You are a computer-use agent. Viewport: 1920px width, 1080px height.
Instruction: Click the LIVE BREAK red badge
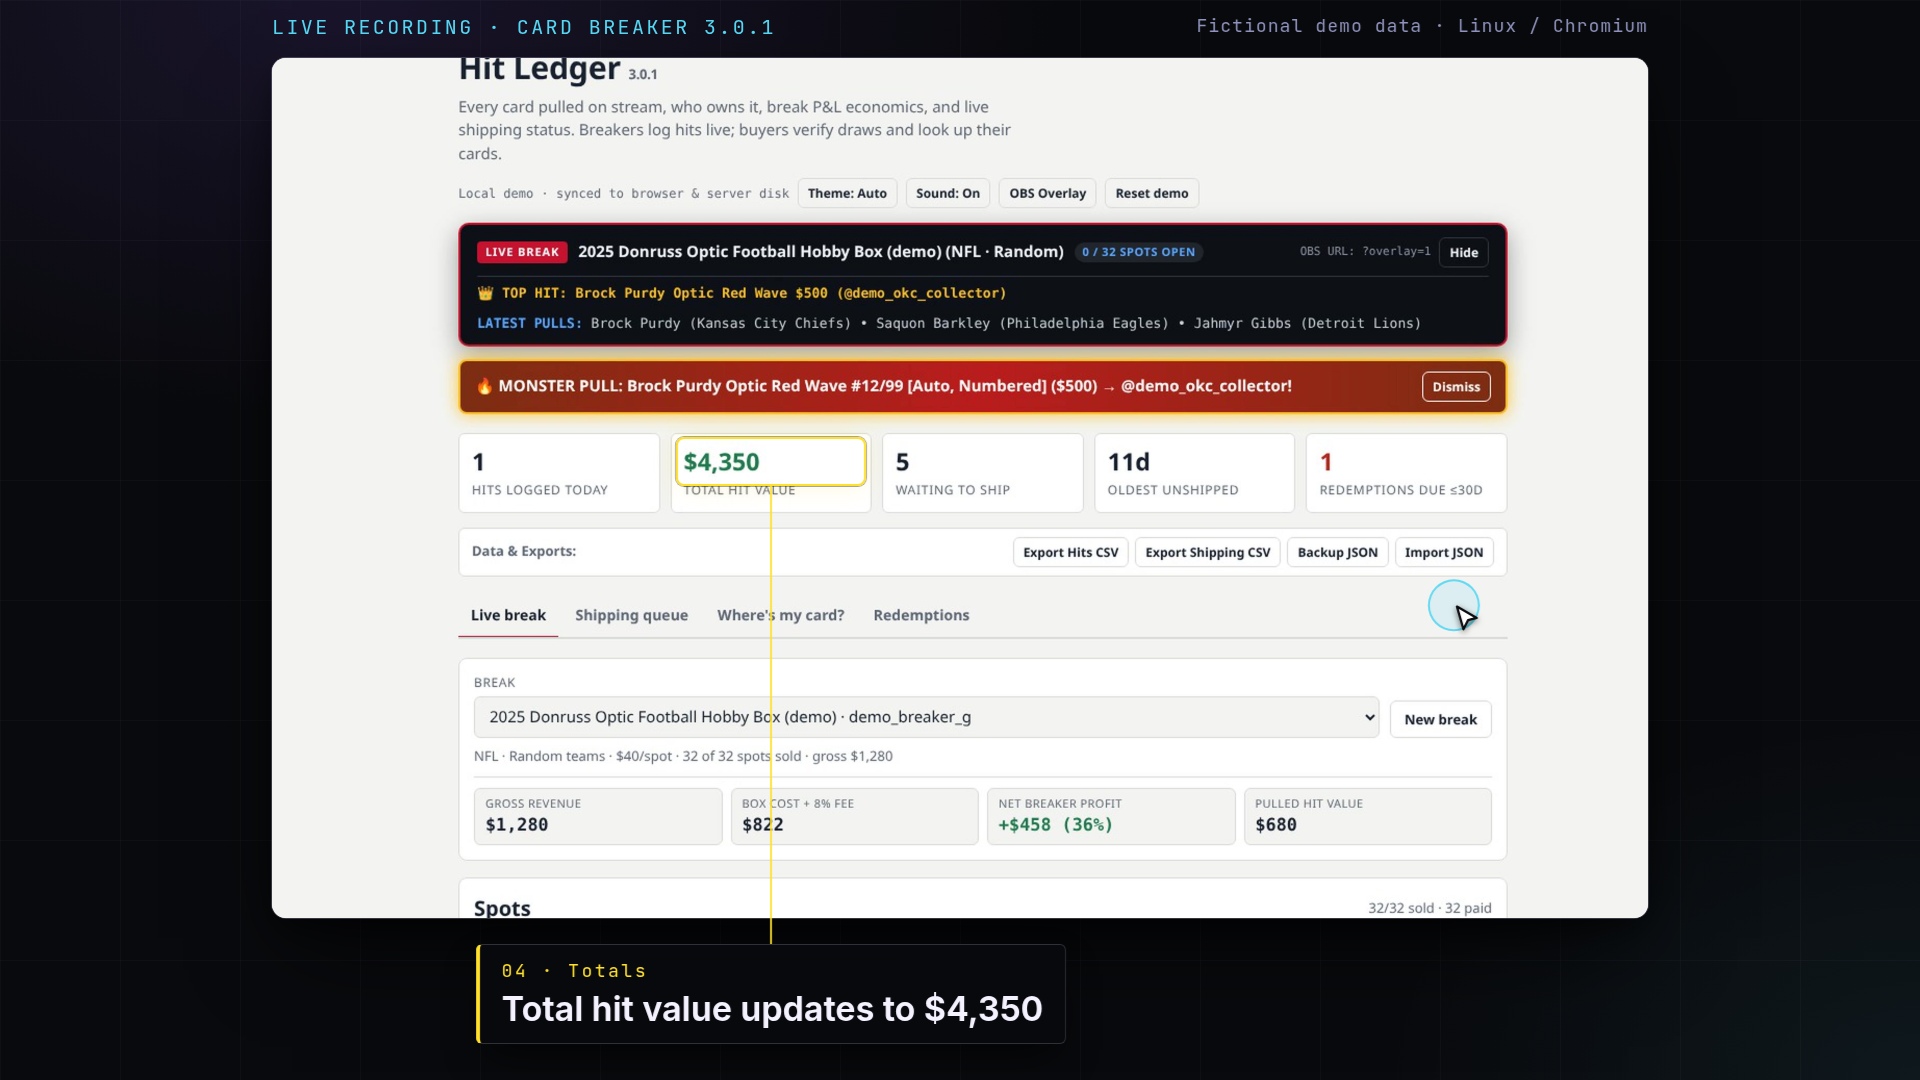pos(522,252)
